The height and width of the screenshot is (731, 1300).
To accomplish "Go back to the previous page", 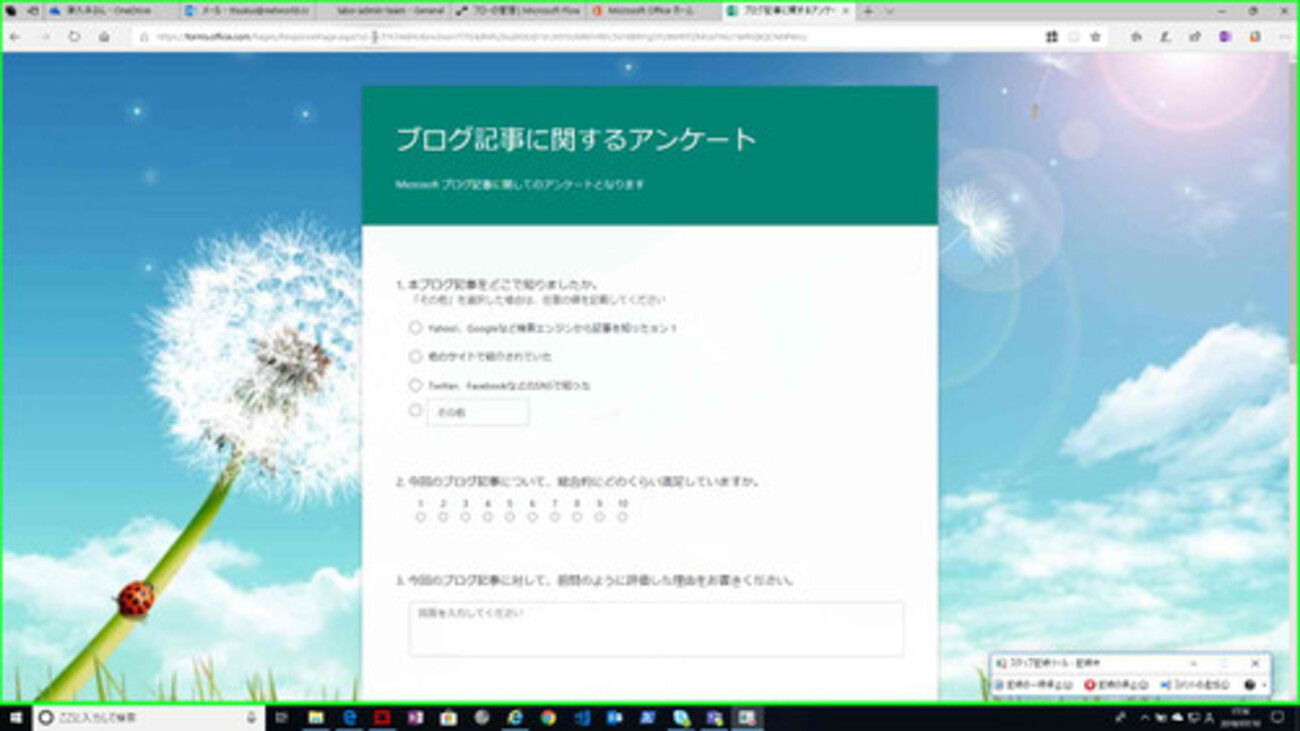I will coord(15,37).
